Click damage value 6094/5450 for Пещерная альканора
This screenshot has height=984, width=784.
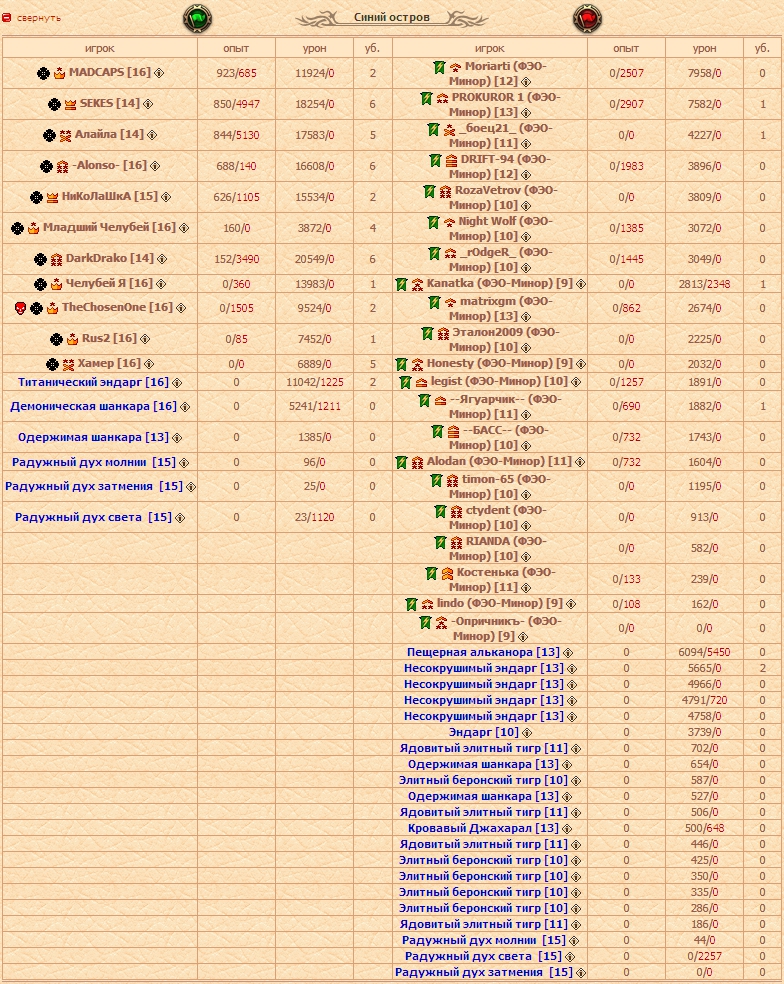coord(704,653)
